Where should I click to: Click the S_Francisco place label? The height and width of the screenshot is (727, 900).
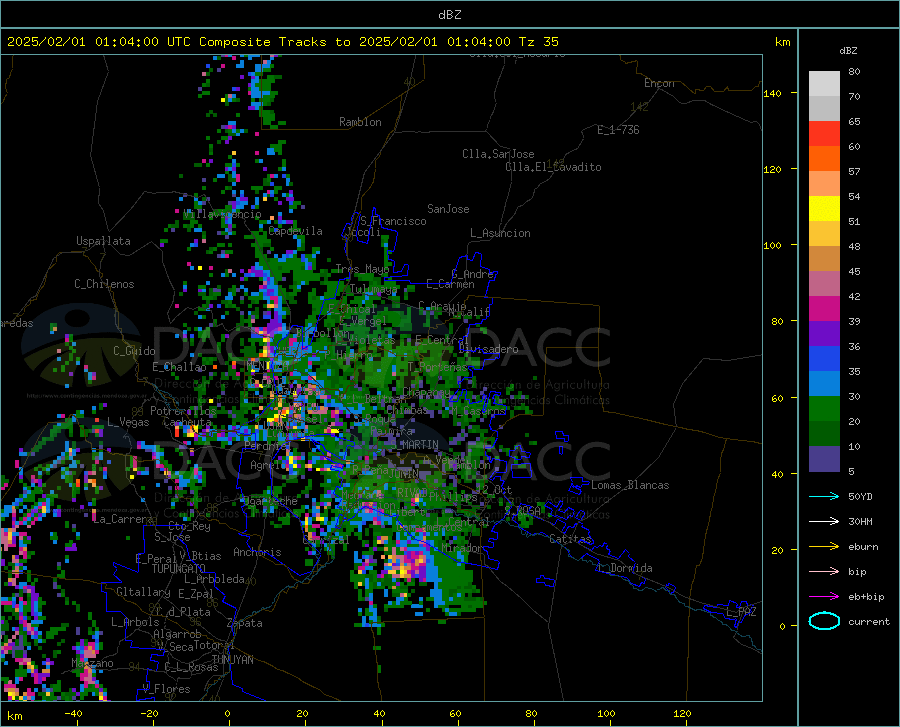point(393,221)
